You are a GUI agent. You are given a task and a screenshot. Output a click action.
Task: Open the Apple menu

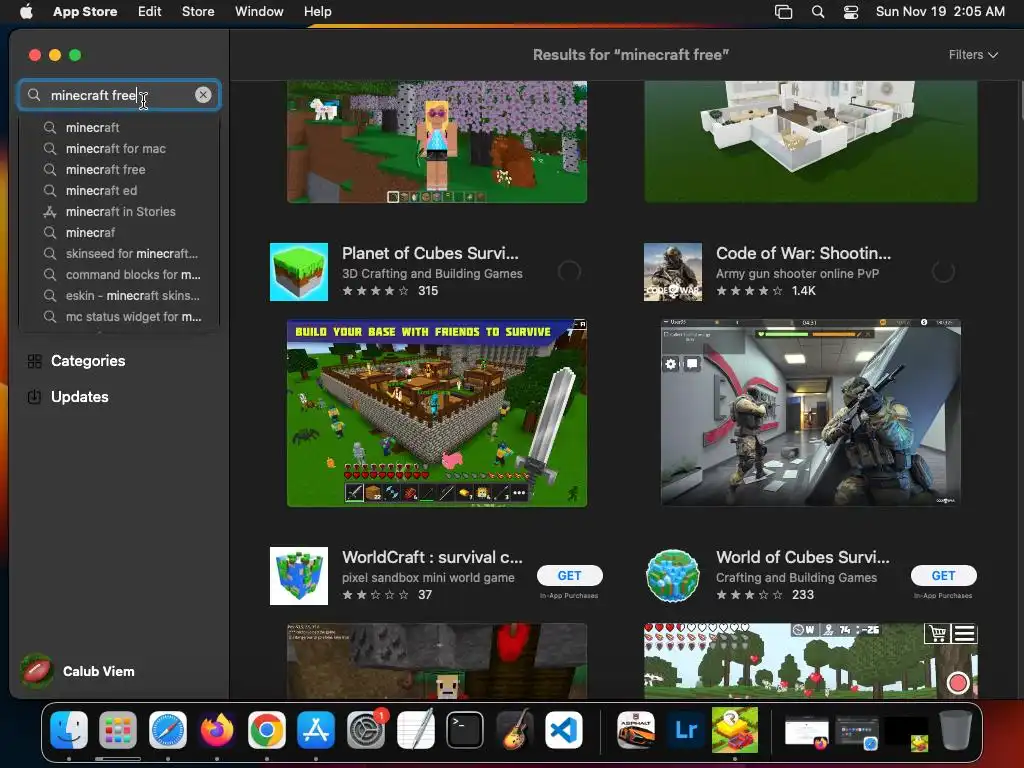pyautogui.click(x=26, y=11)
